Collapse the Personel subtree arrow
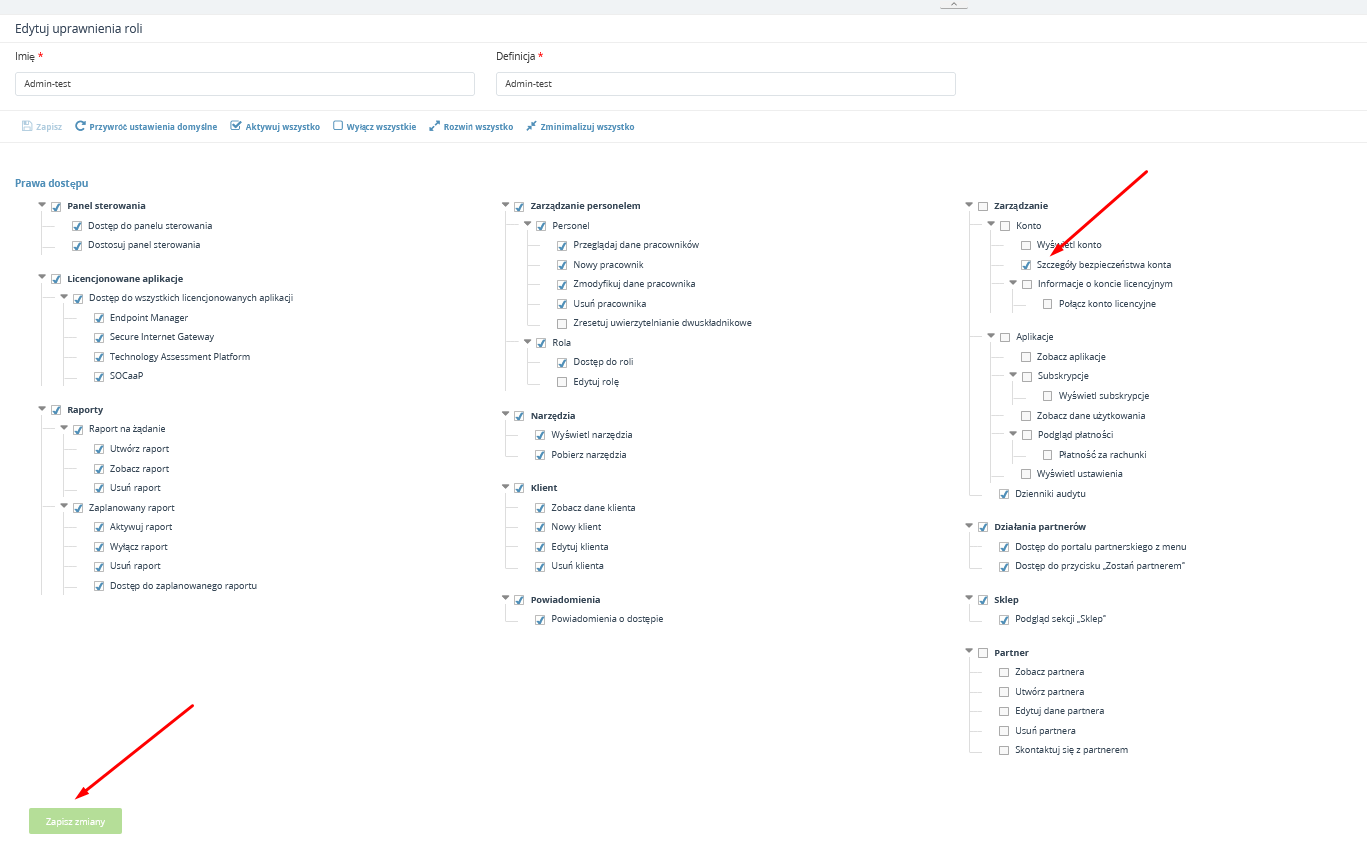 point(527,225)
